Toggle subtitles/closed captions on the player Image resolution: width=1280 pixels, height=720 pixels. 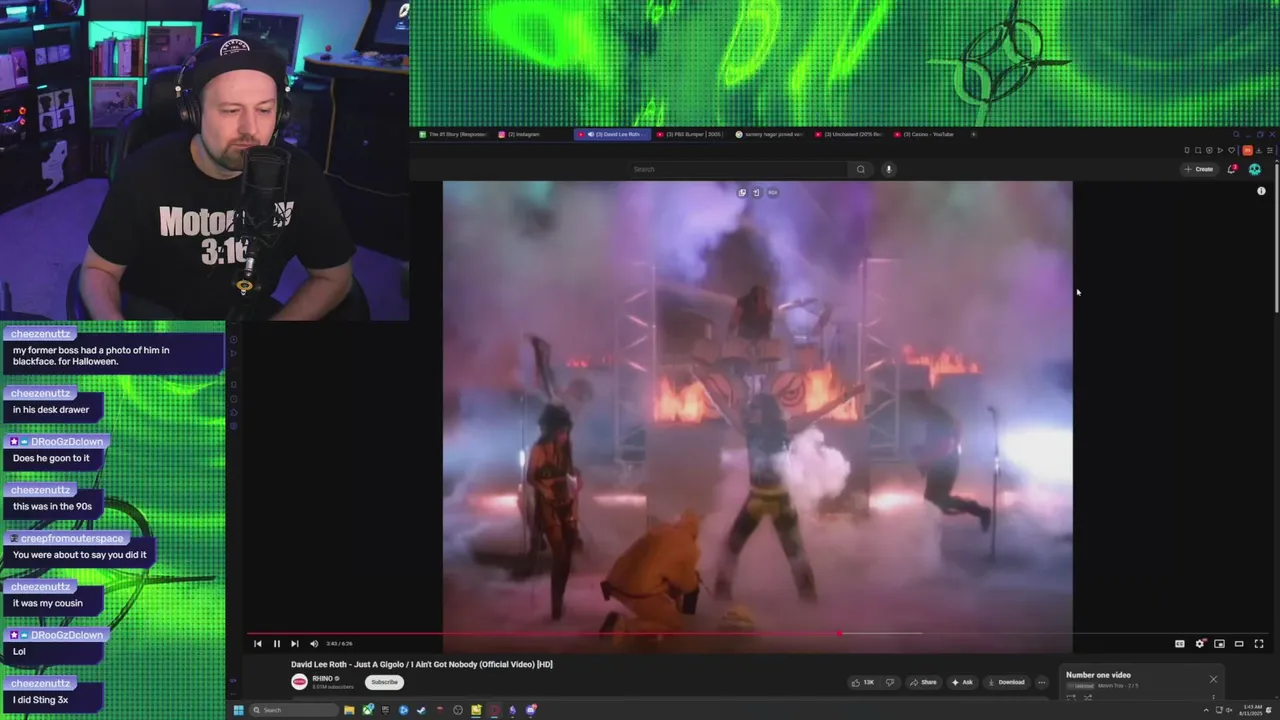[x=1179, y=644]
